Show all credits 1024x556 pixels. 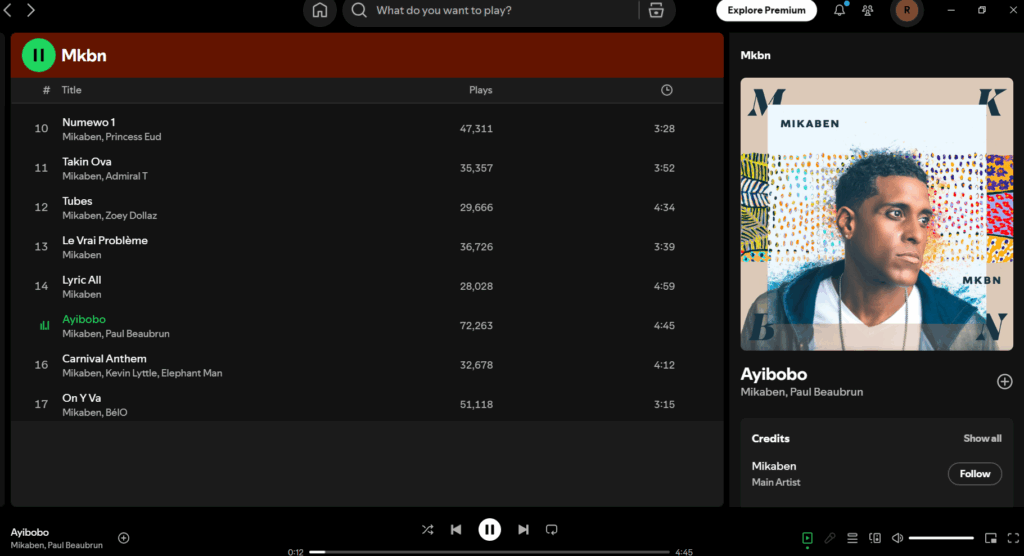coord(982,438)
